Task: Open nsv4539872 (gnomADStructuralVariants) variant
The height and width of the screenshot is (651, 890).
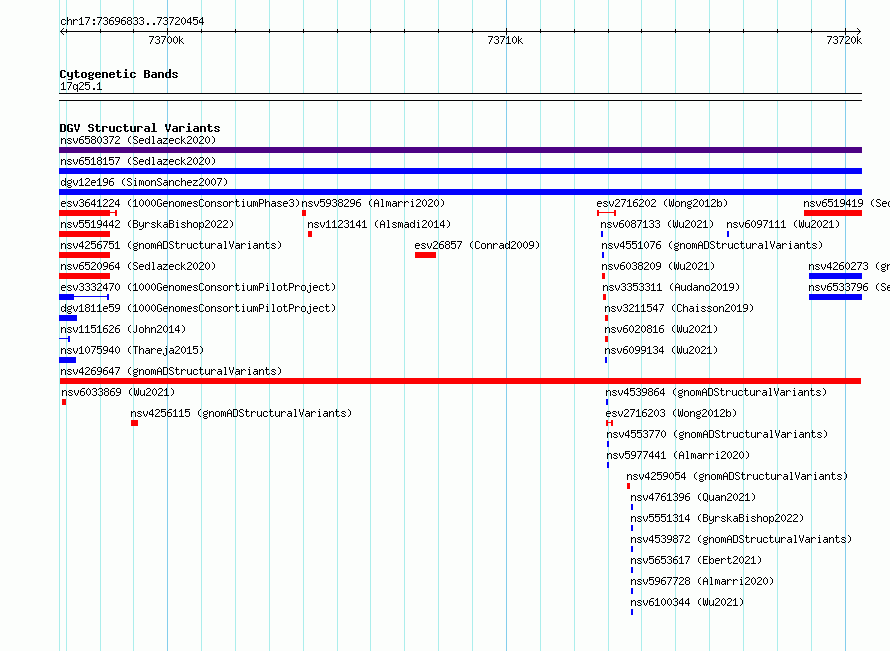Action: tap(741, 539)
